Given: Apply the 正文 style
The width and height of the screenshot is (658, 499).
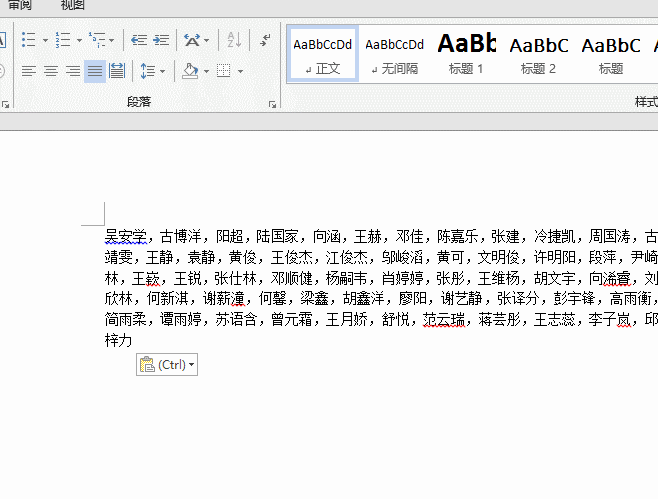Looking at the screenshot, I should pyautogui.click(x=322, y=54).
